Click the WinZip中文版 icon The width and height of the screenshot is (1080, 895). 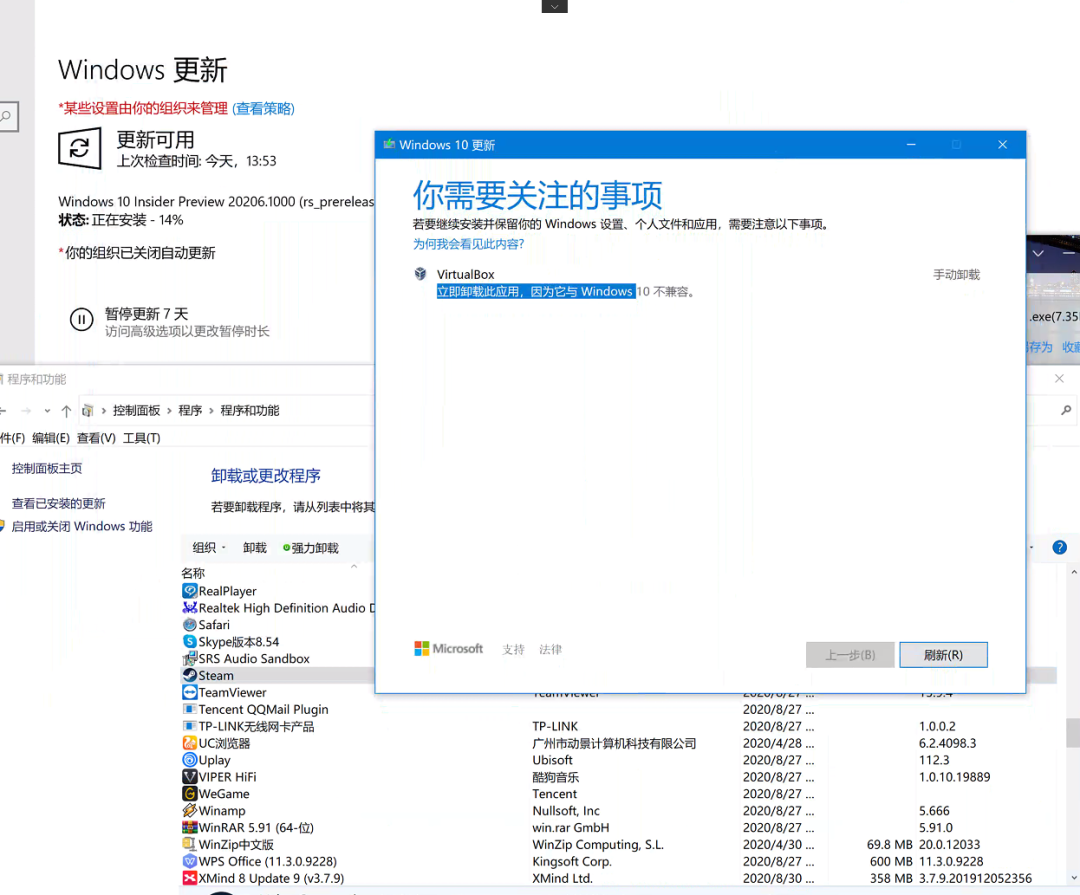[x=189, y=844]
